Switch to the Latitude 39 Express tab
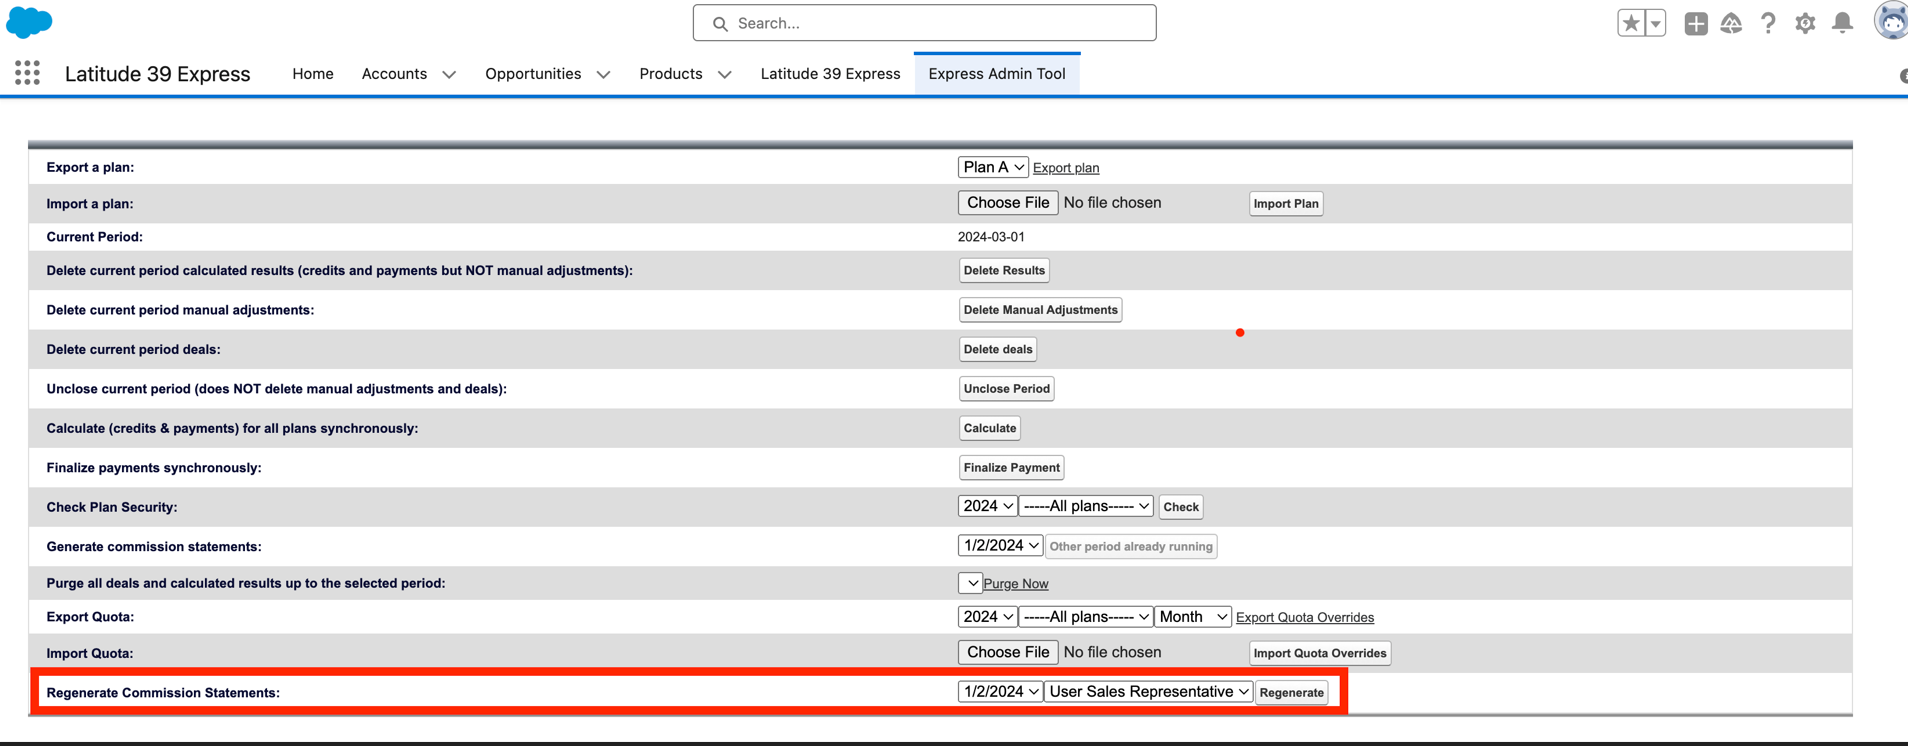The width and height of the screenshot is (1908, 746). 830,74
